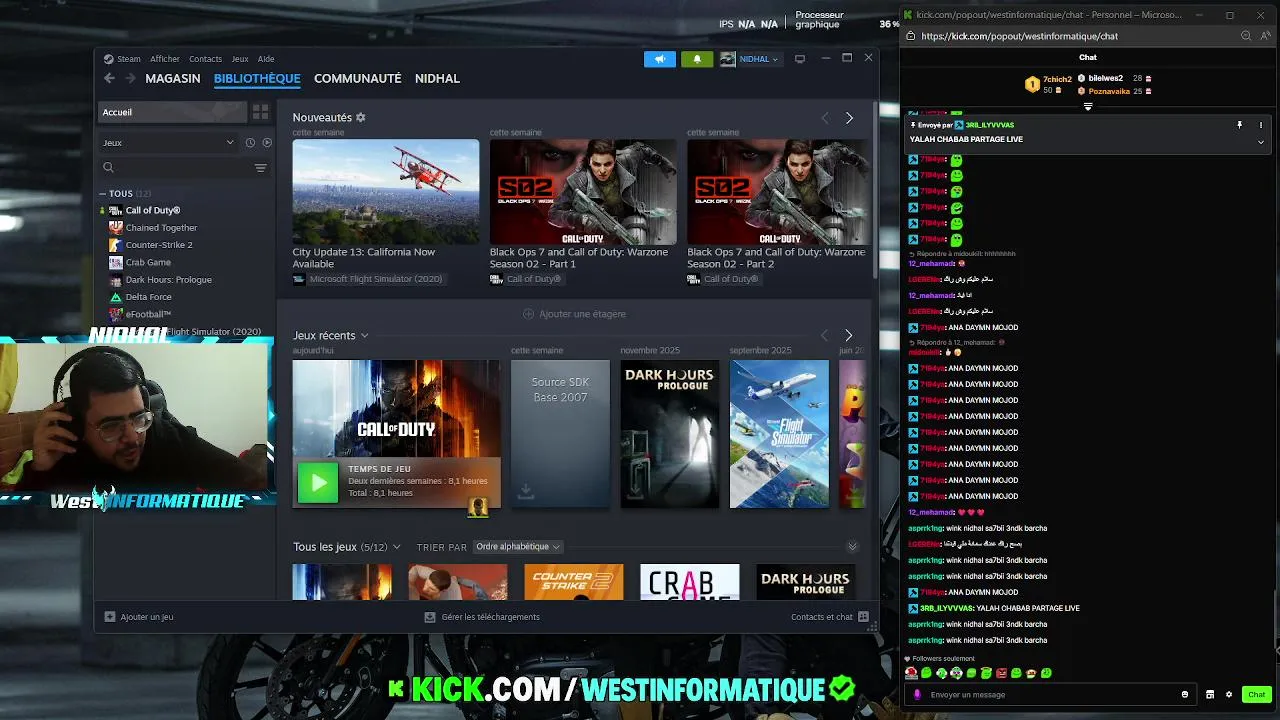Click the library search magnifier icon
Viewport: 1280px width, 720px height.
pyautogui.click(x=109, y=168)
